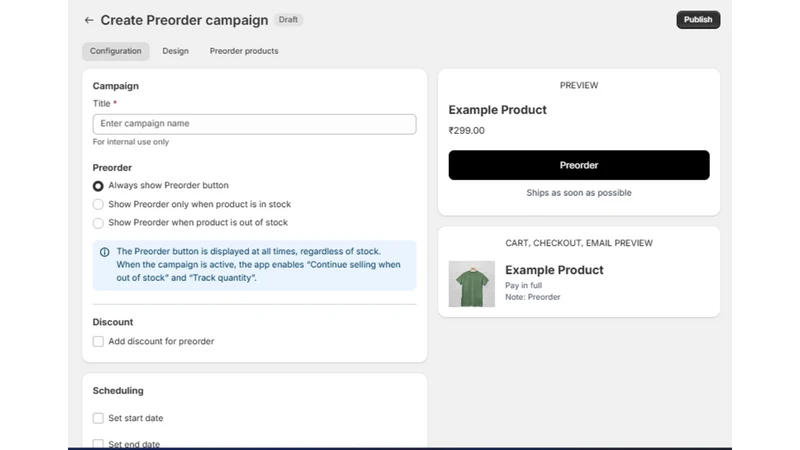Switch to the Configuration tab

tap(116, 51)
